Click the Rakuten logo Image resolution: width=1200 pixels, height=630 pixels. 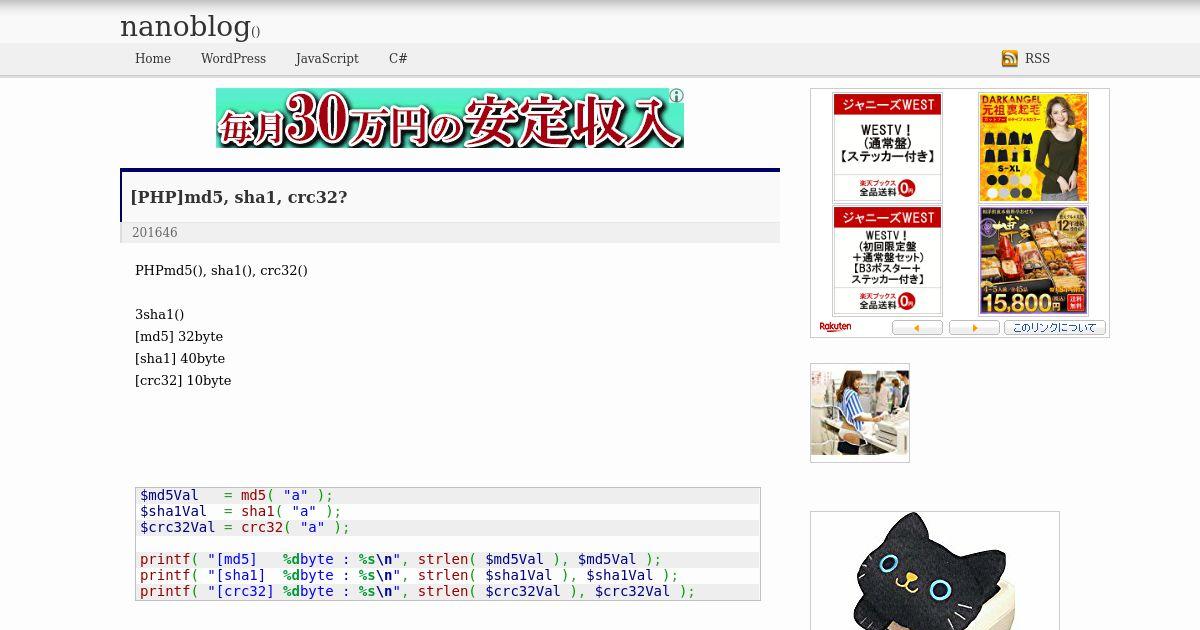tap(836, 327)
